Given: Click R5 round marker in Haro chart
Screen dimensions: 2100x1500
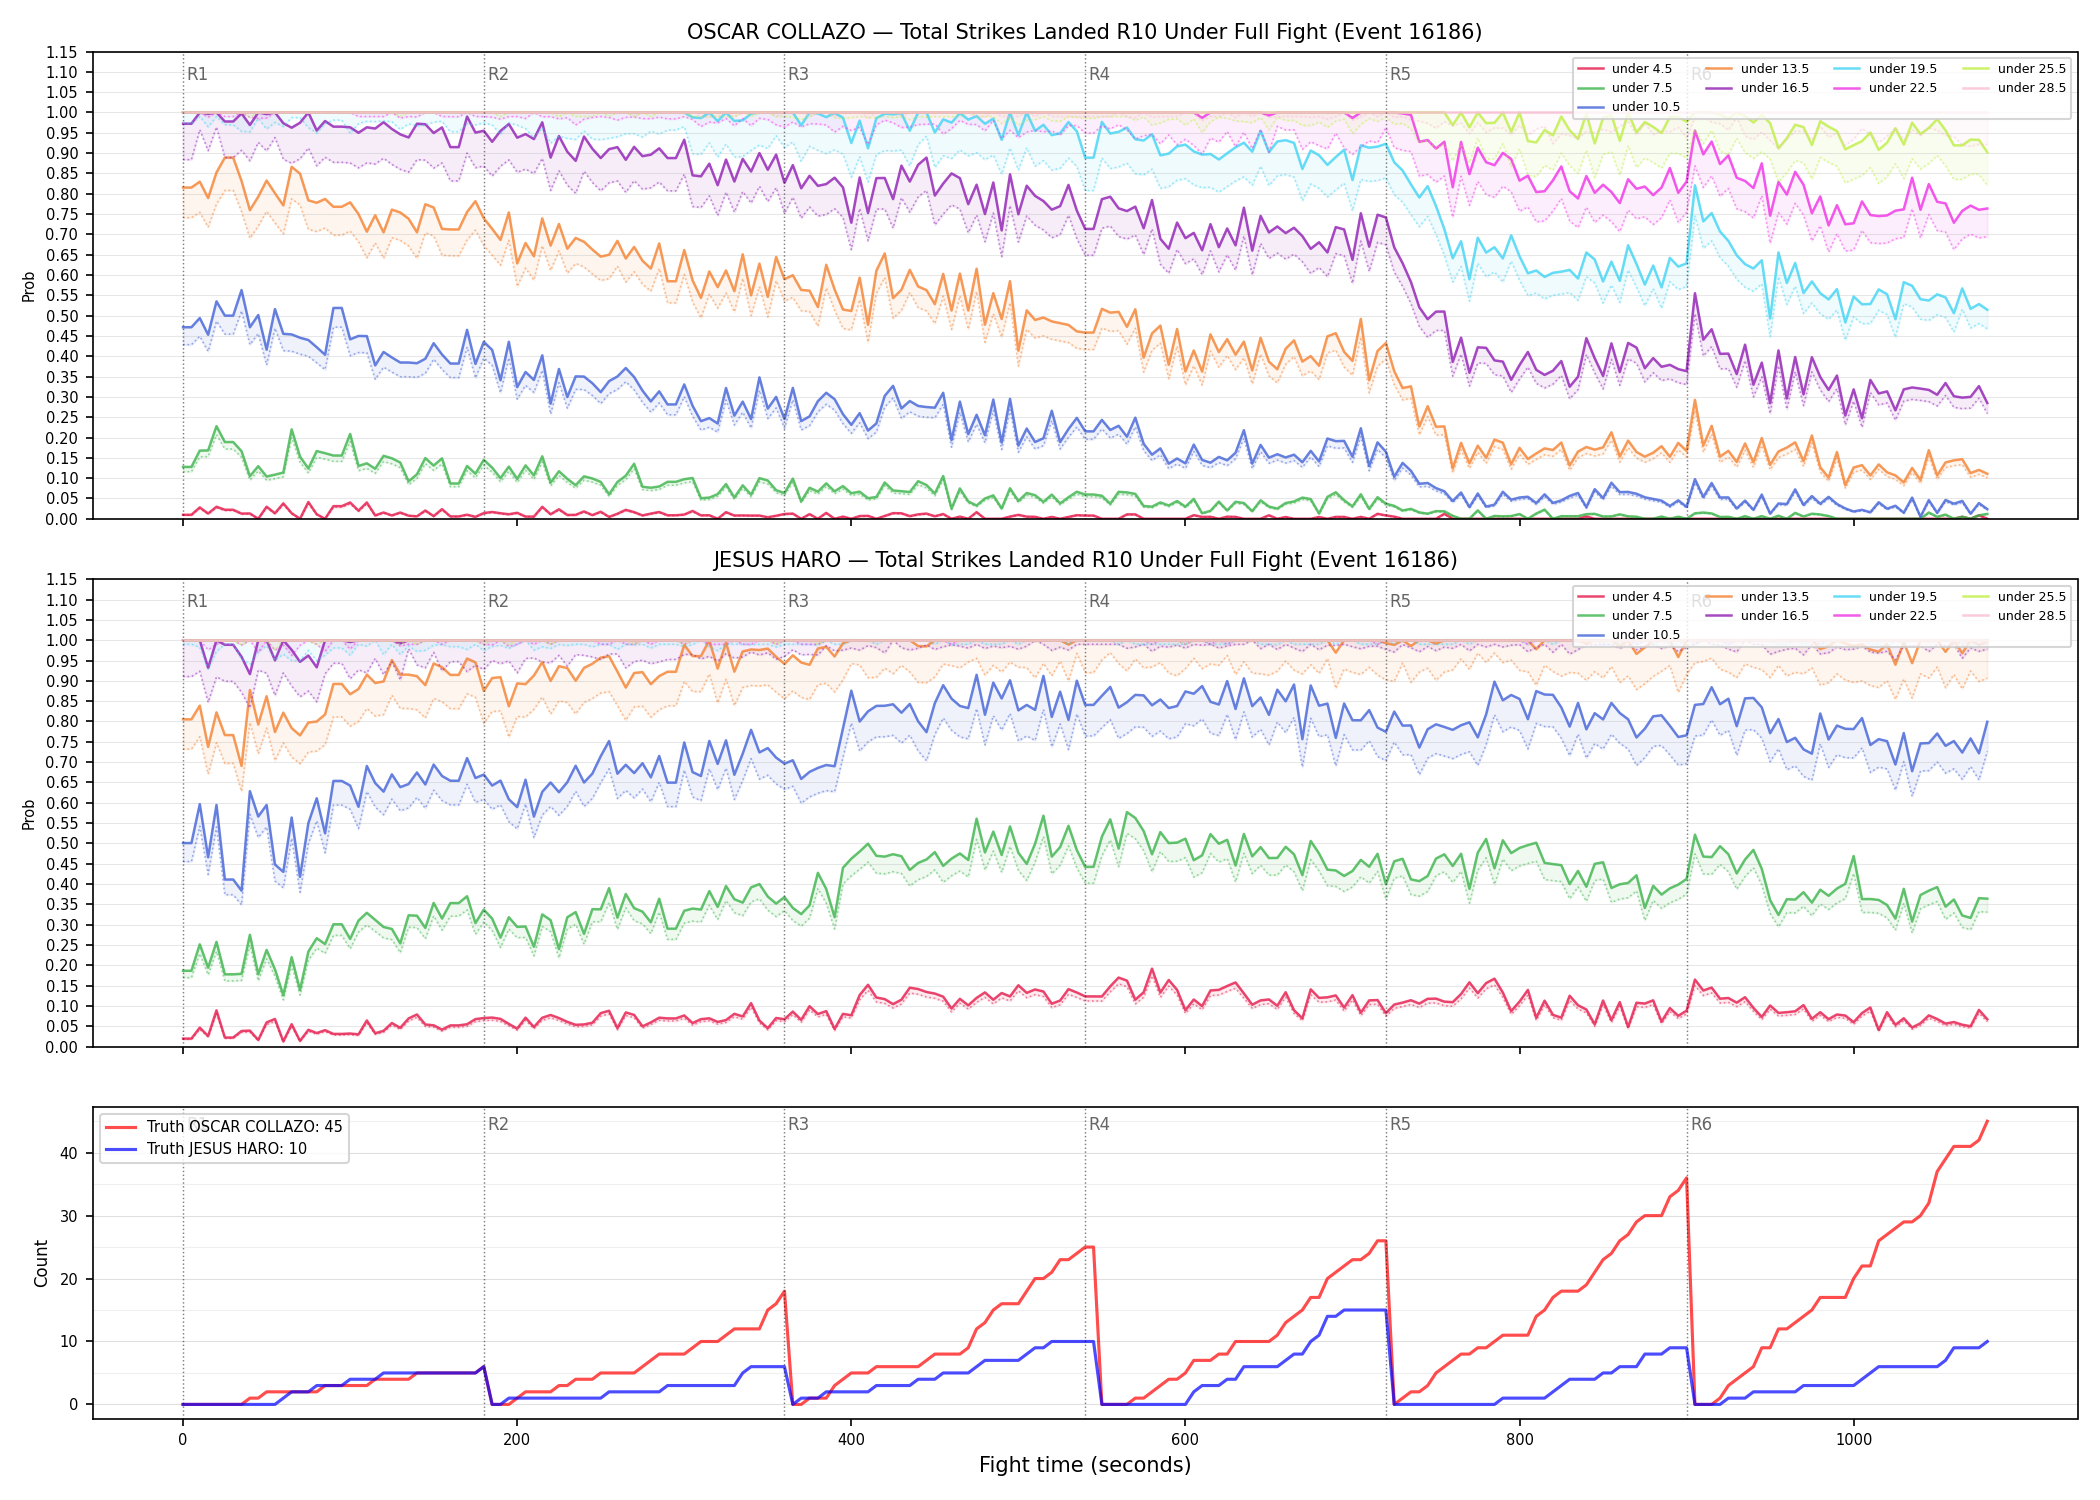Looking at the screenshot, I should 1400,602.
